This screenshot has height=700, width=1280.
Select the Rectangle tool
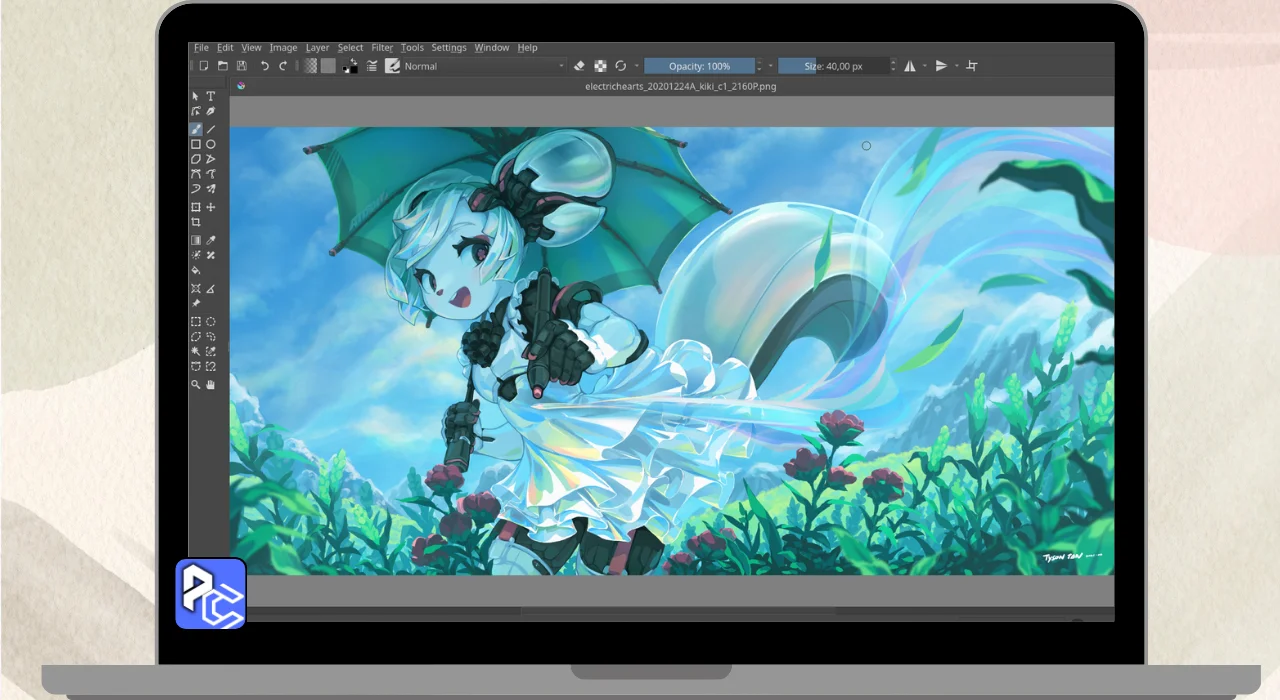pos(196,144)
